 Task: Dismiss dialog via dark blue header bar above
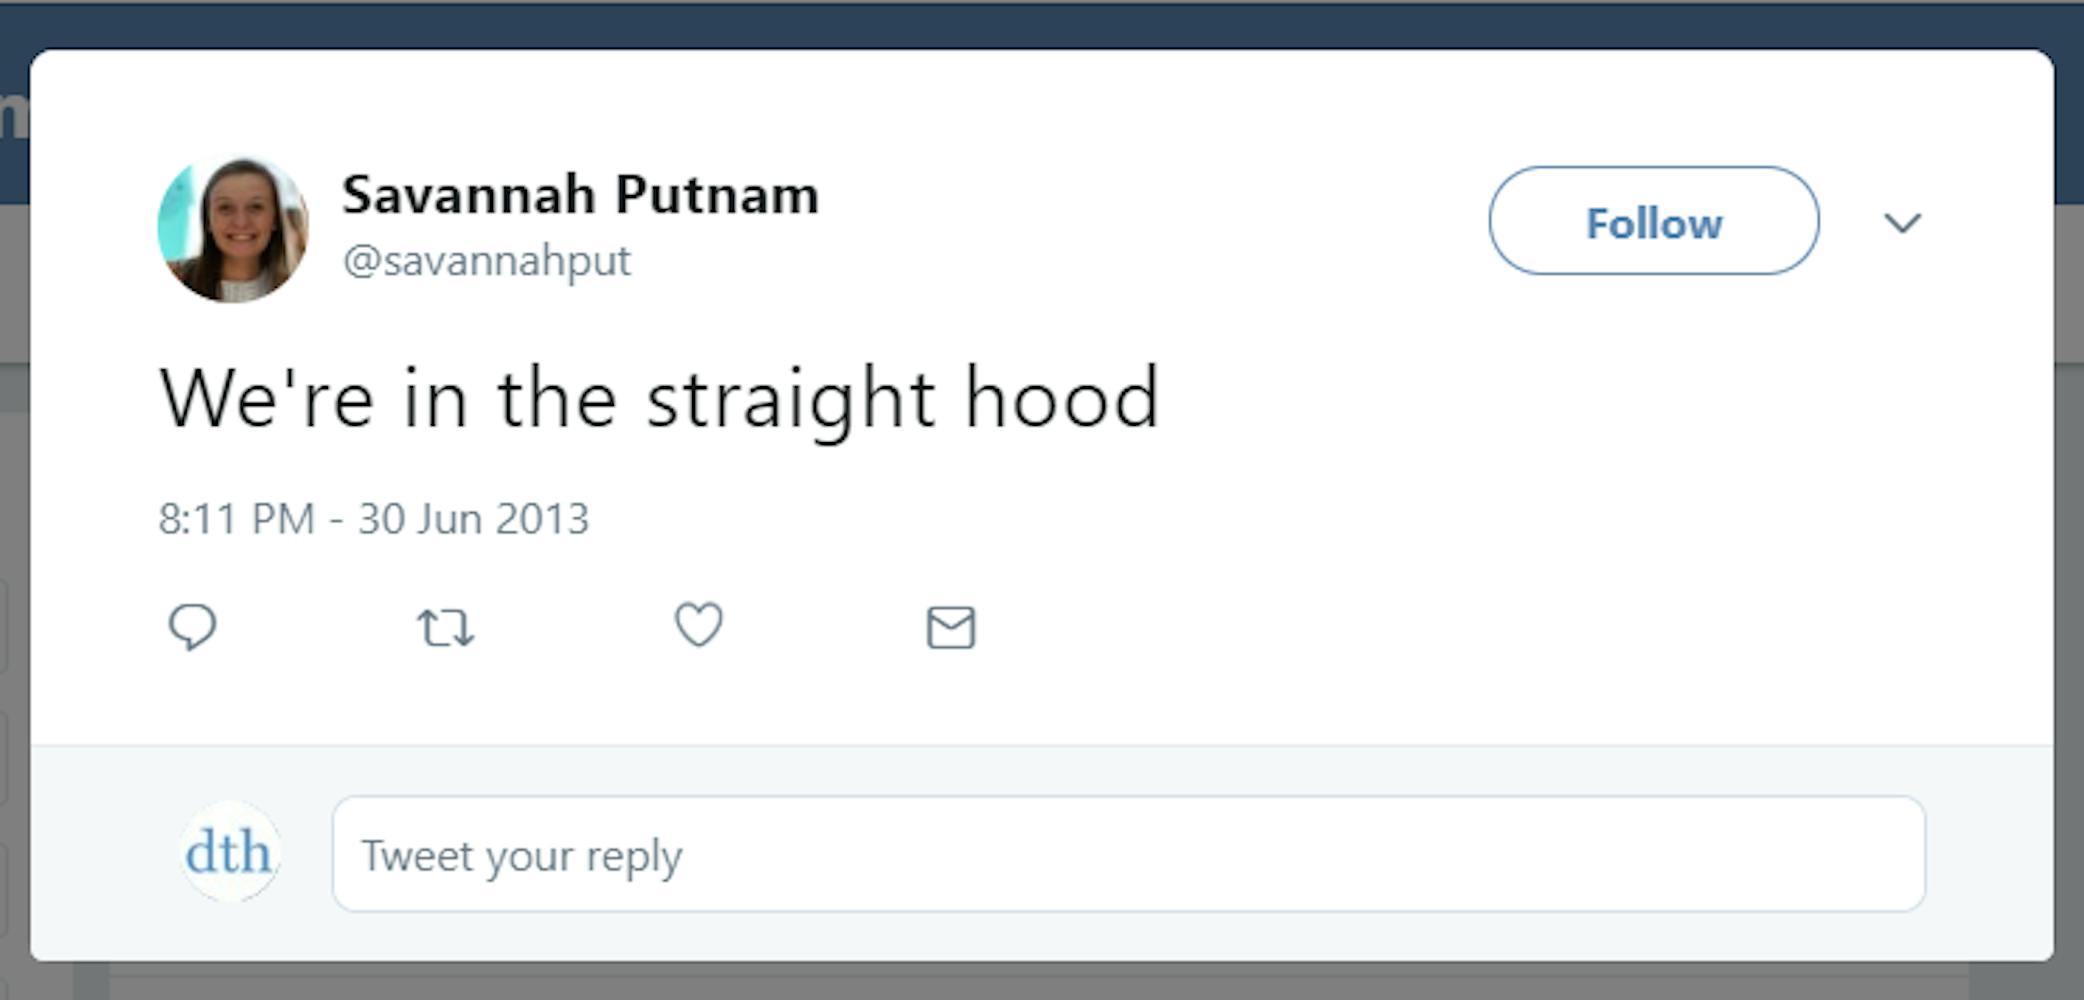[x=1040, y=26]
